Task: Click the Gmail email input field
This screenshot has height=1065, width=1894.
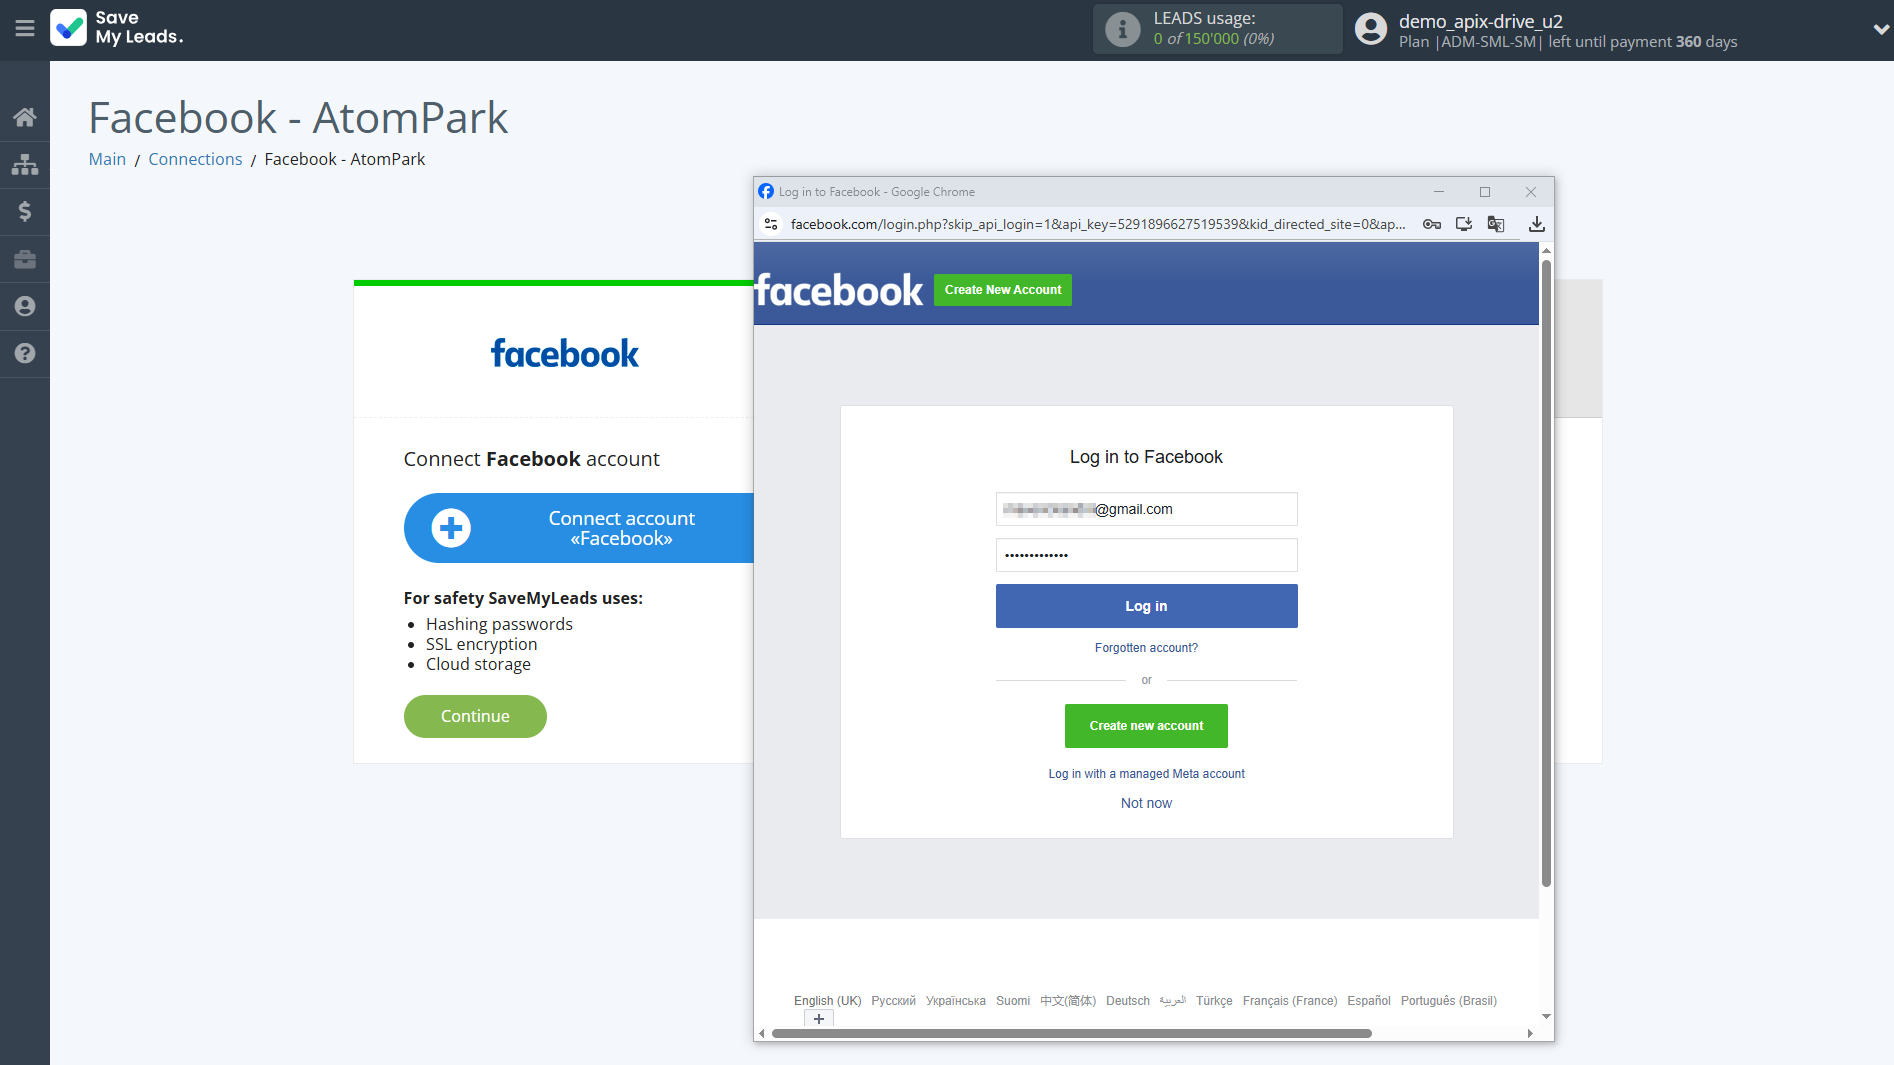Action: tap(1146, 509)
